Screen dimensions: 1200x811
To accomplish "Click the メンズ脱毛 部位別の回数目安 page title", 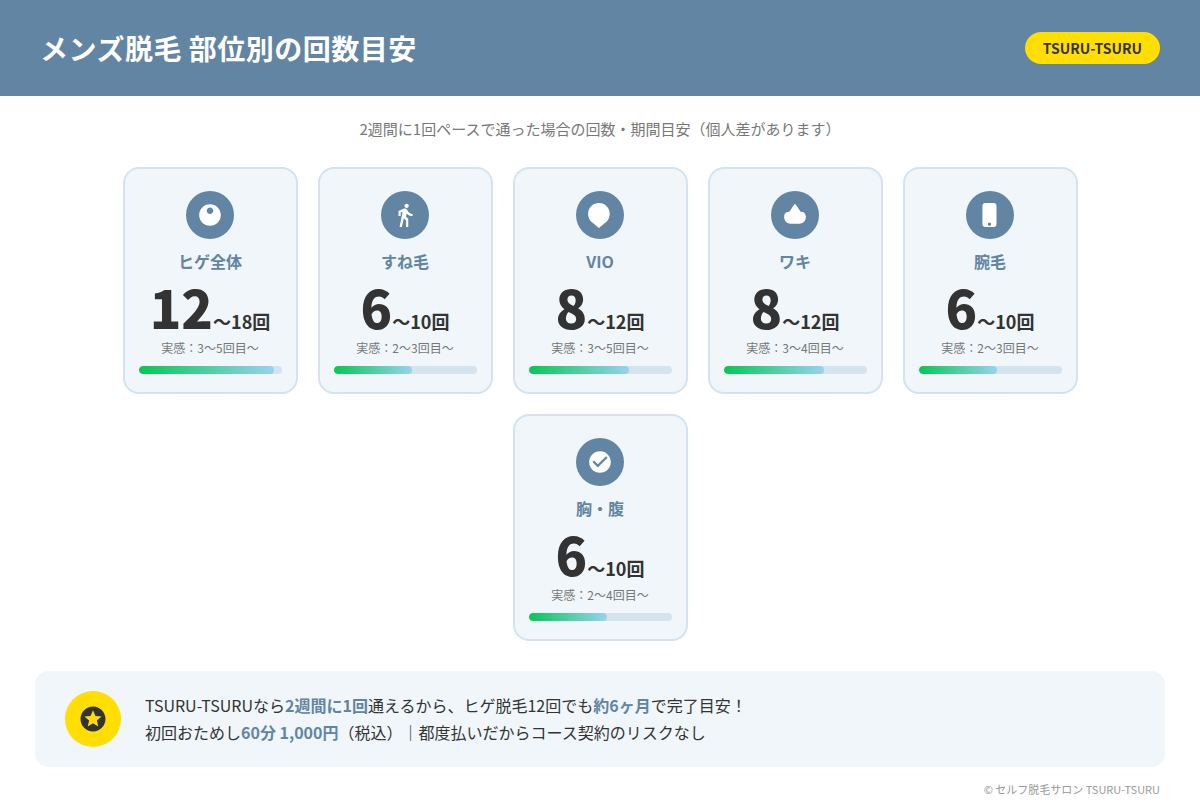I will click(x=228, y=49).
